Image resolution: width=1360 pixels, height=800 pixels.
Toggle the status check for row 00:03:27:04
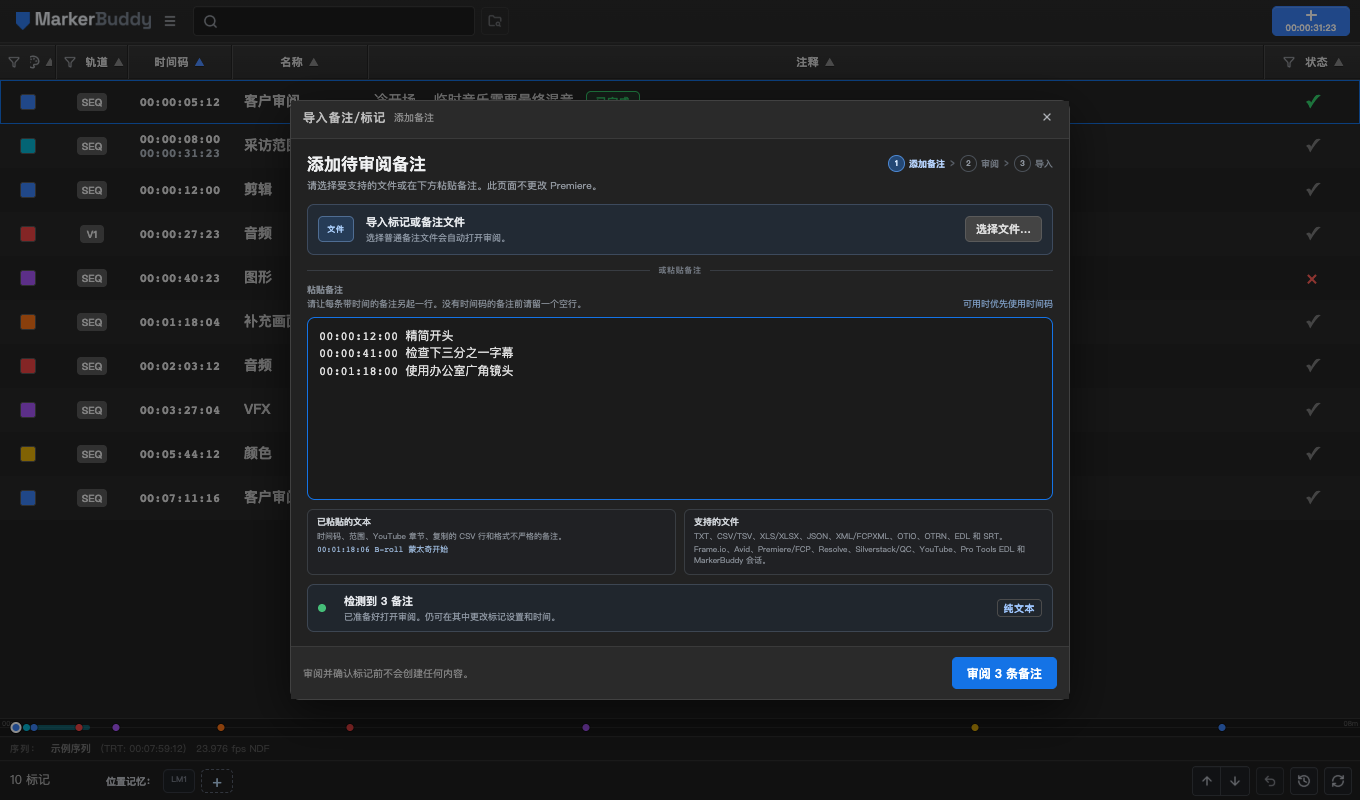pyautogui.click(x=1313, y=410)
